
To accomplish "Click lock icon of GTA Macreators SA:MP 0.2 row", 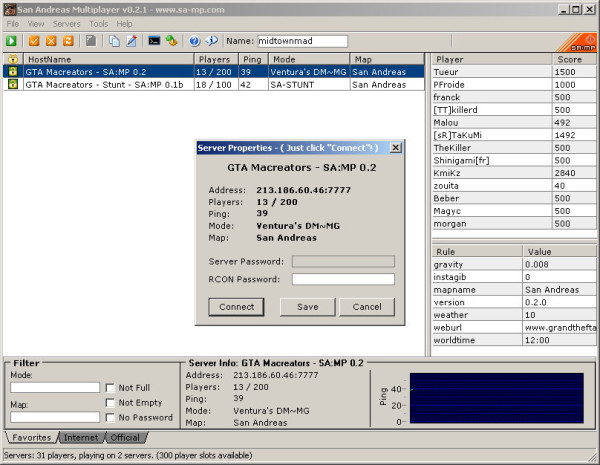I will coord(13,72).
